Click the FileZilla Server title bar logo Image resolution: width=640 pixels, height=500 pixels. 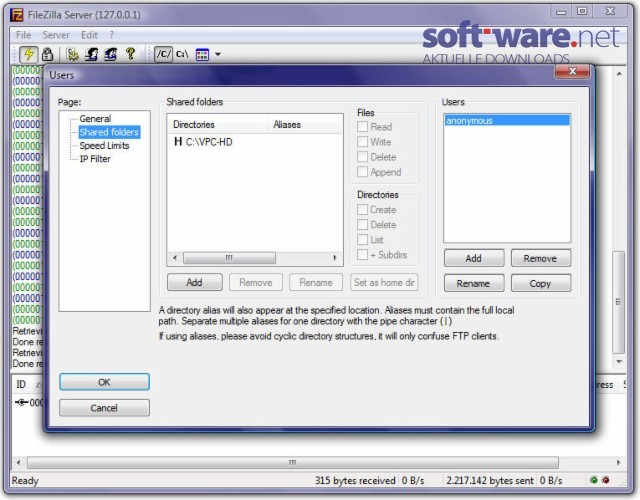[17, 15]
